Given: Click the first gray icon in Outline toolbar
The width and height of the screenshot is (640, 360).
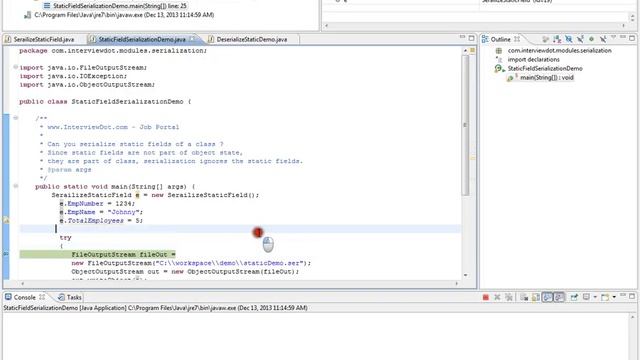Looking at the screenshot, I should point(545,39).
